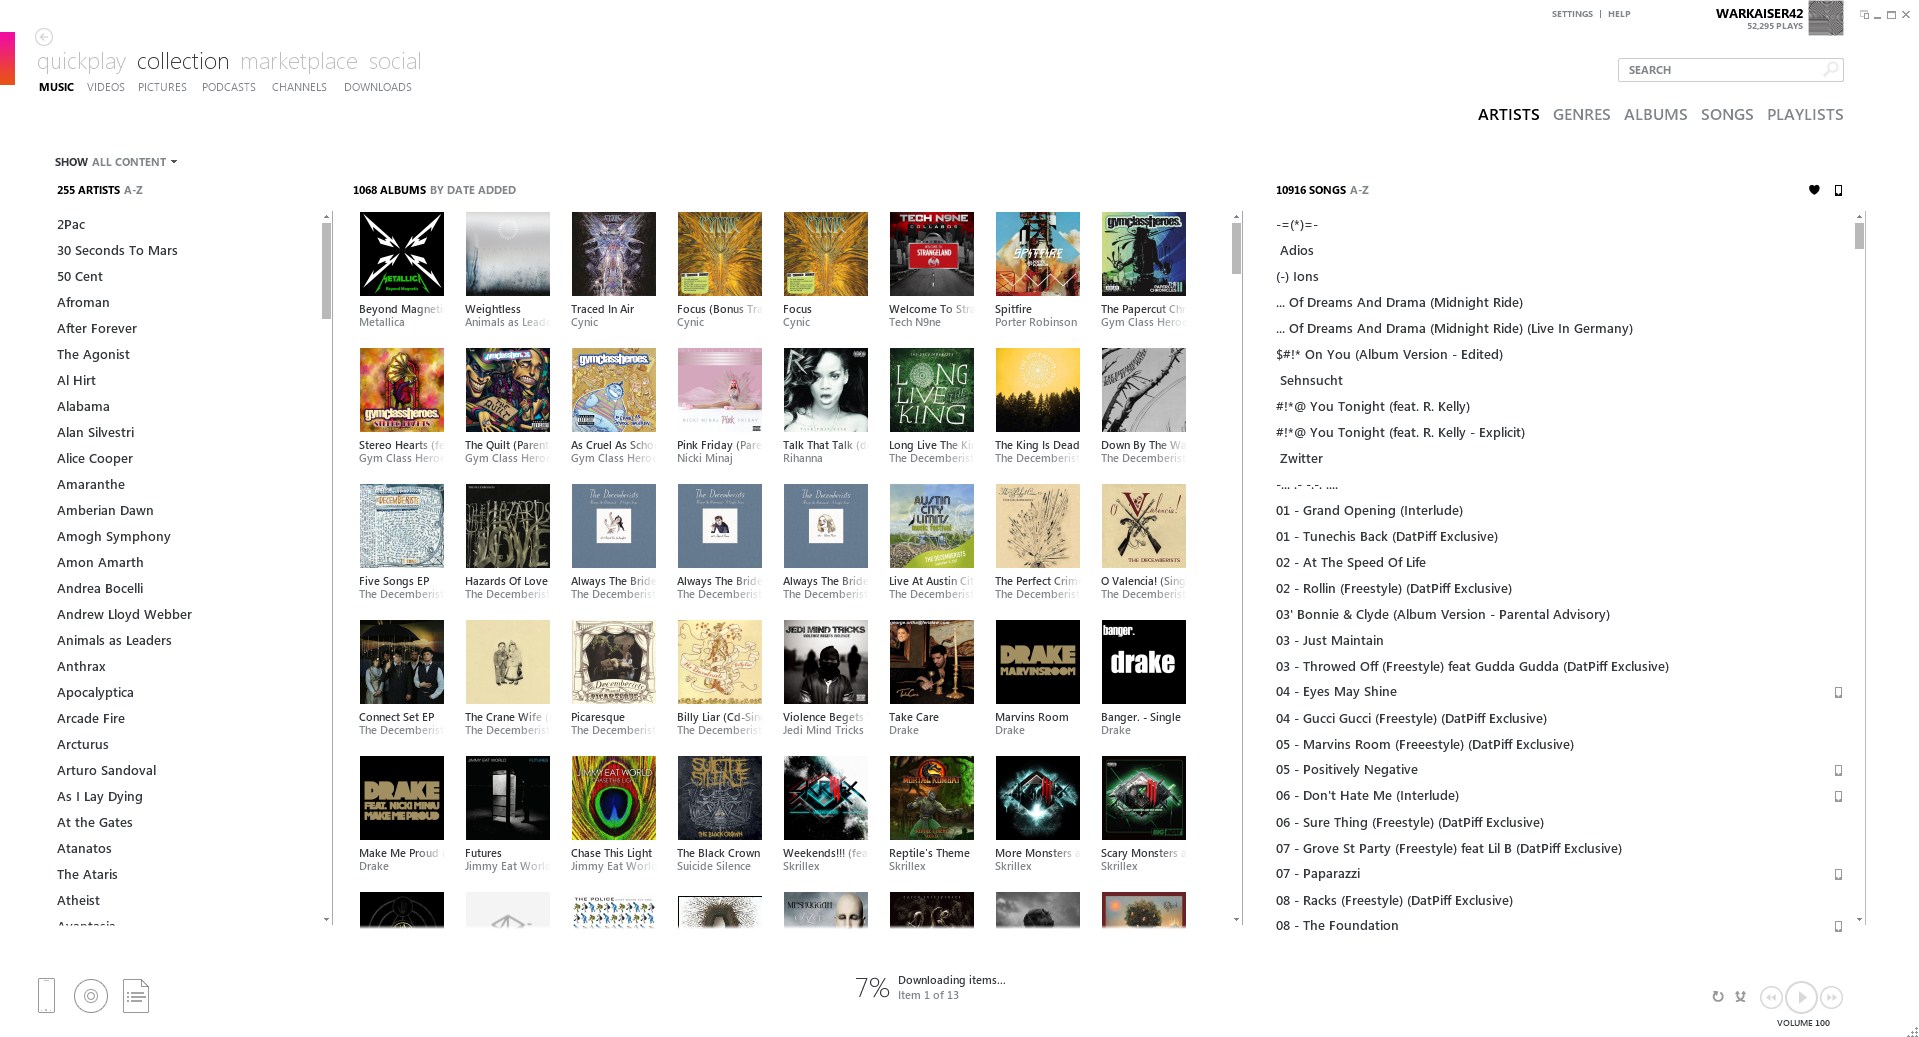The height and width of the screenshot is (1037, 1919).
Task: Click the VOLUME 100 control
Action: [1802, 1022]
